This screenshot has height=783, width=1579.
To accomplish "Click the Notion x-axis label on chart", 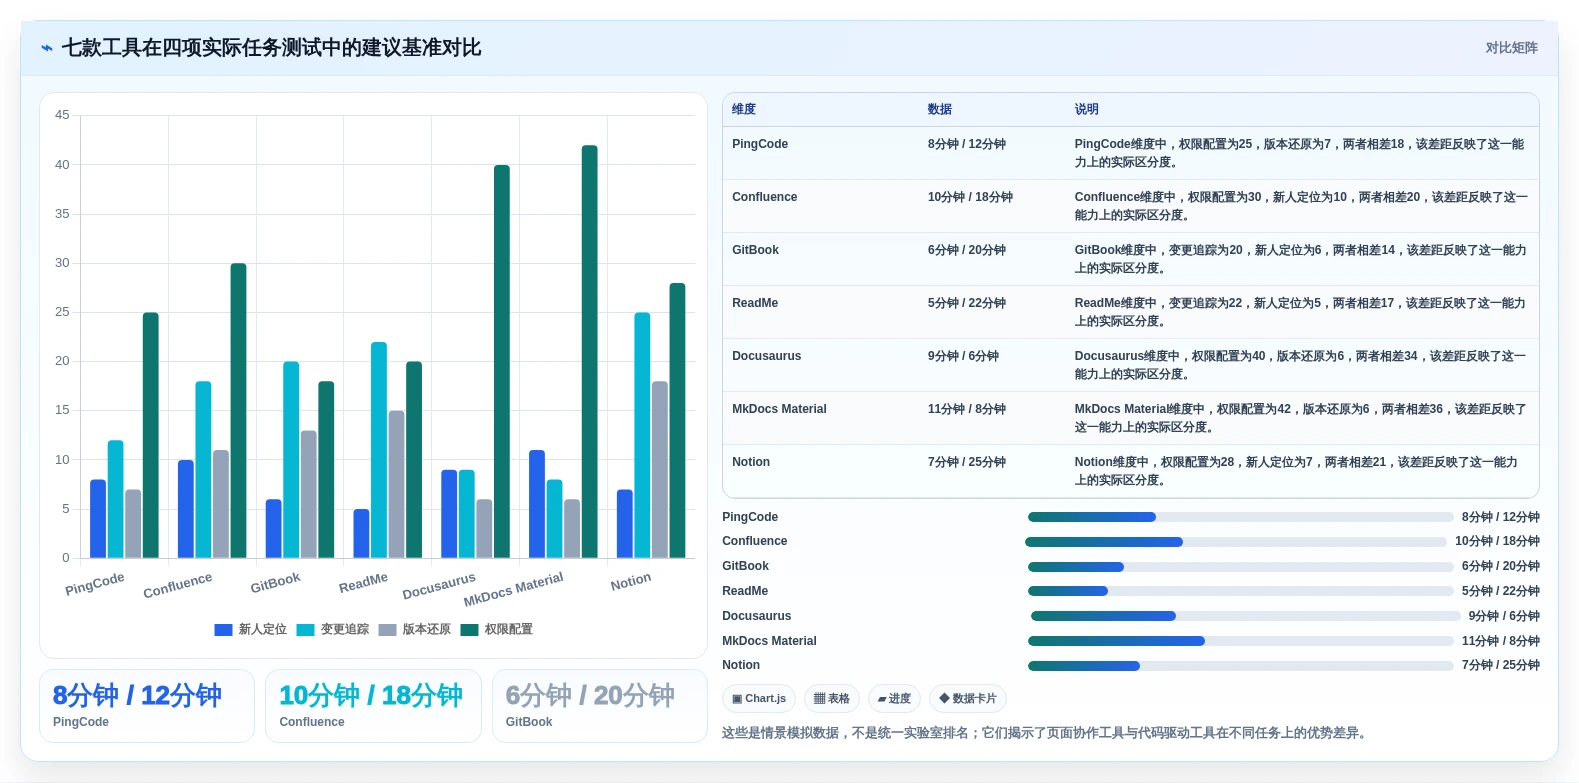I will 631,582.
